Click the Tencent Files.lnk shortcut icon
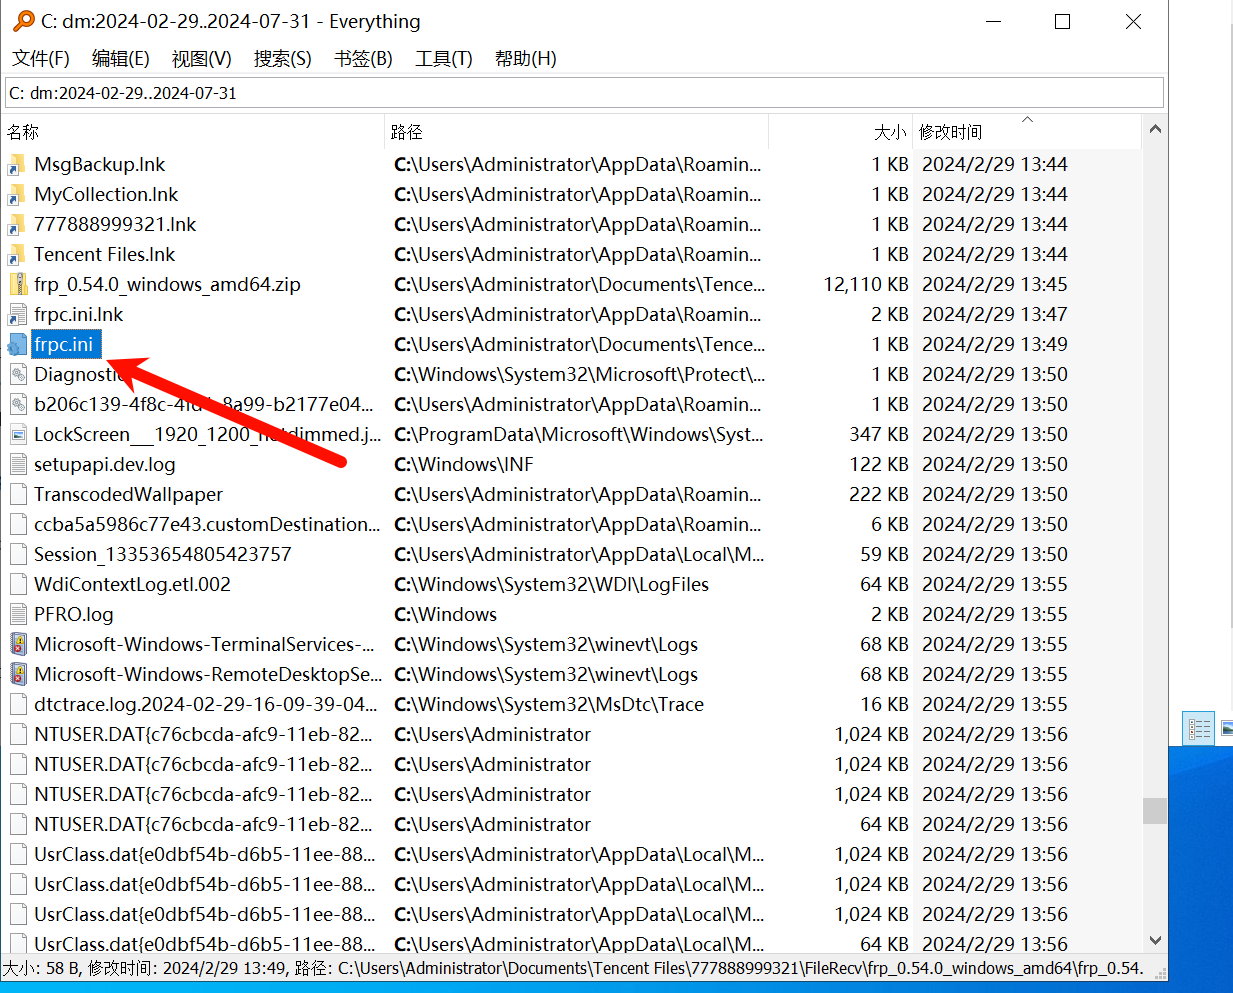 (17, 255)
